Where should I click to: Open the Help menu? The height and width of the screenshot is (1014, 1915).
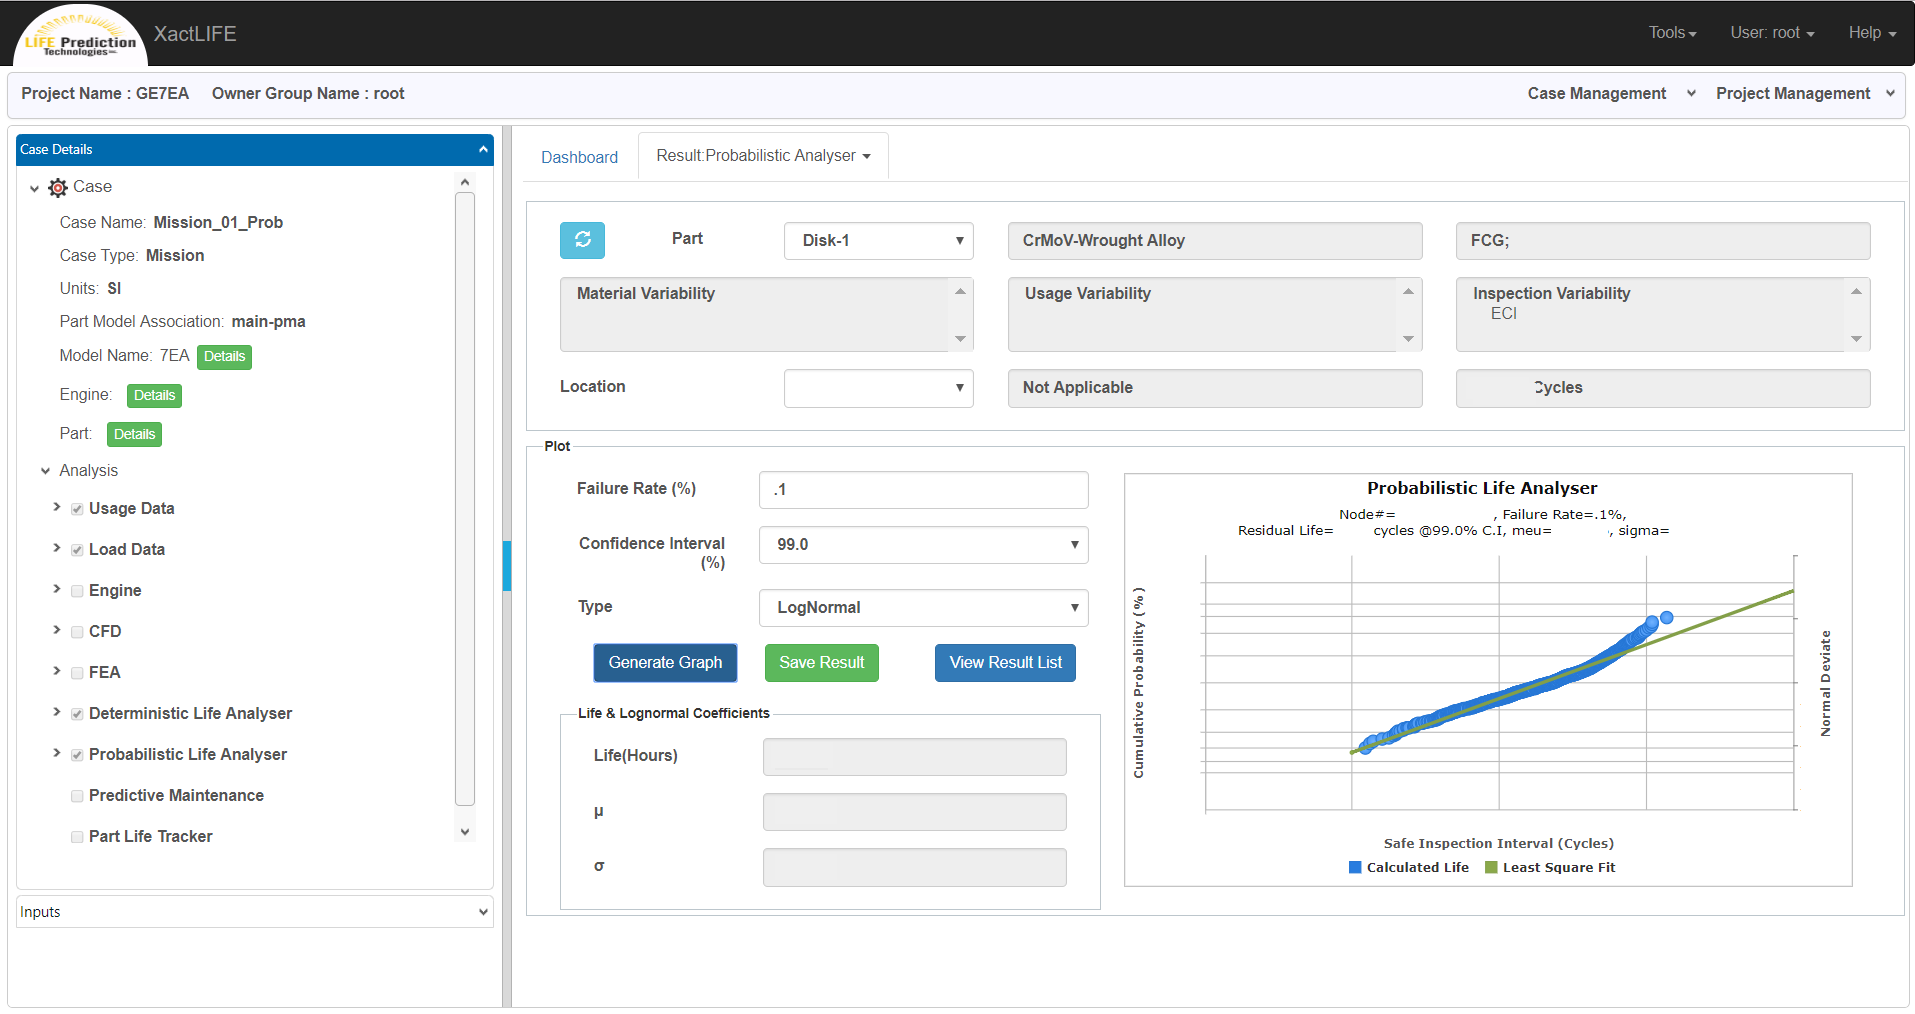[x=1872, y=33]
